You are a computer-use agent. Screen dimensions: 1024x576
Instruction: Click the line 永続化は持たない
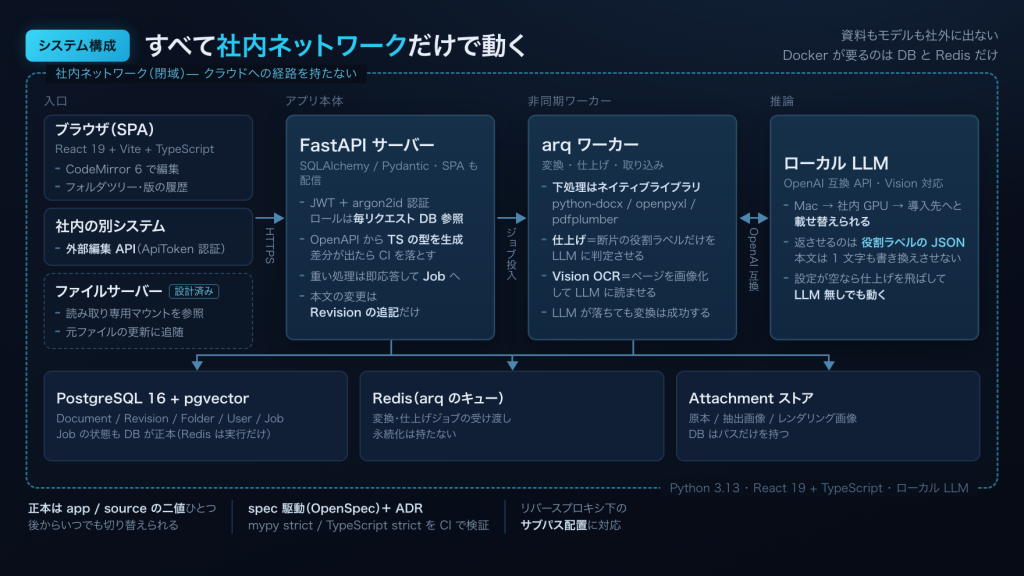click(414, 434)
